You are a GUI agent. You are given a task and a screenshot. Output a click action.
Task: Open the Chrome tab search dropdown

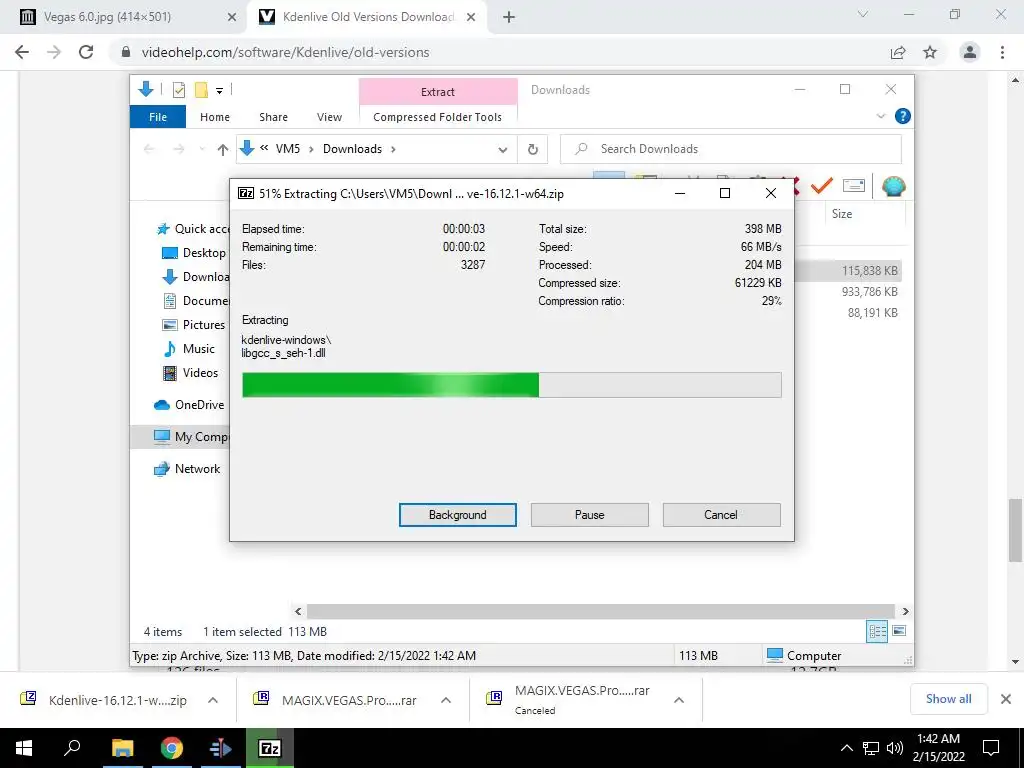pos(863,14)
